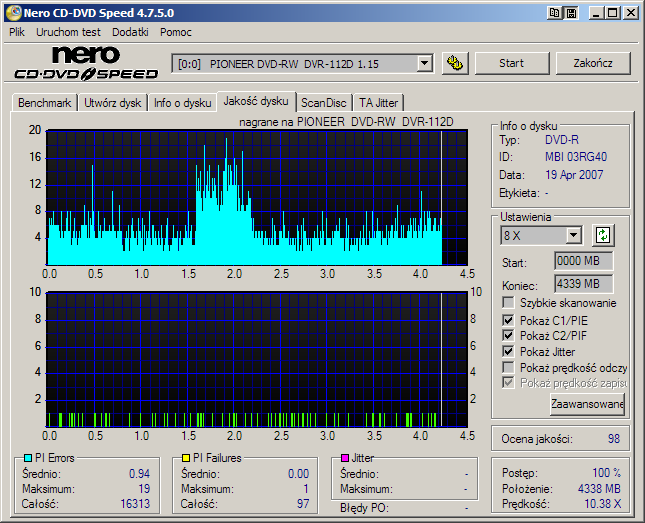Click PI Failures Średnio value 0.00
This screenshot has height=523, width=645.
[299, 474]
